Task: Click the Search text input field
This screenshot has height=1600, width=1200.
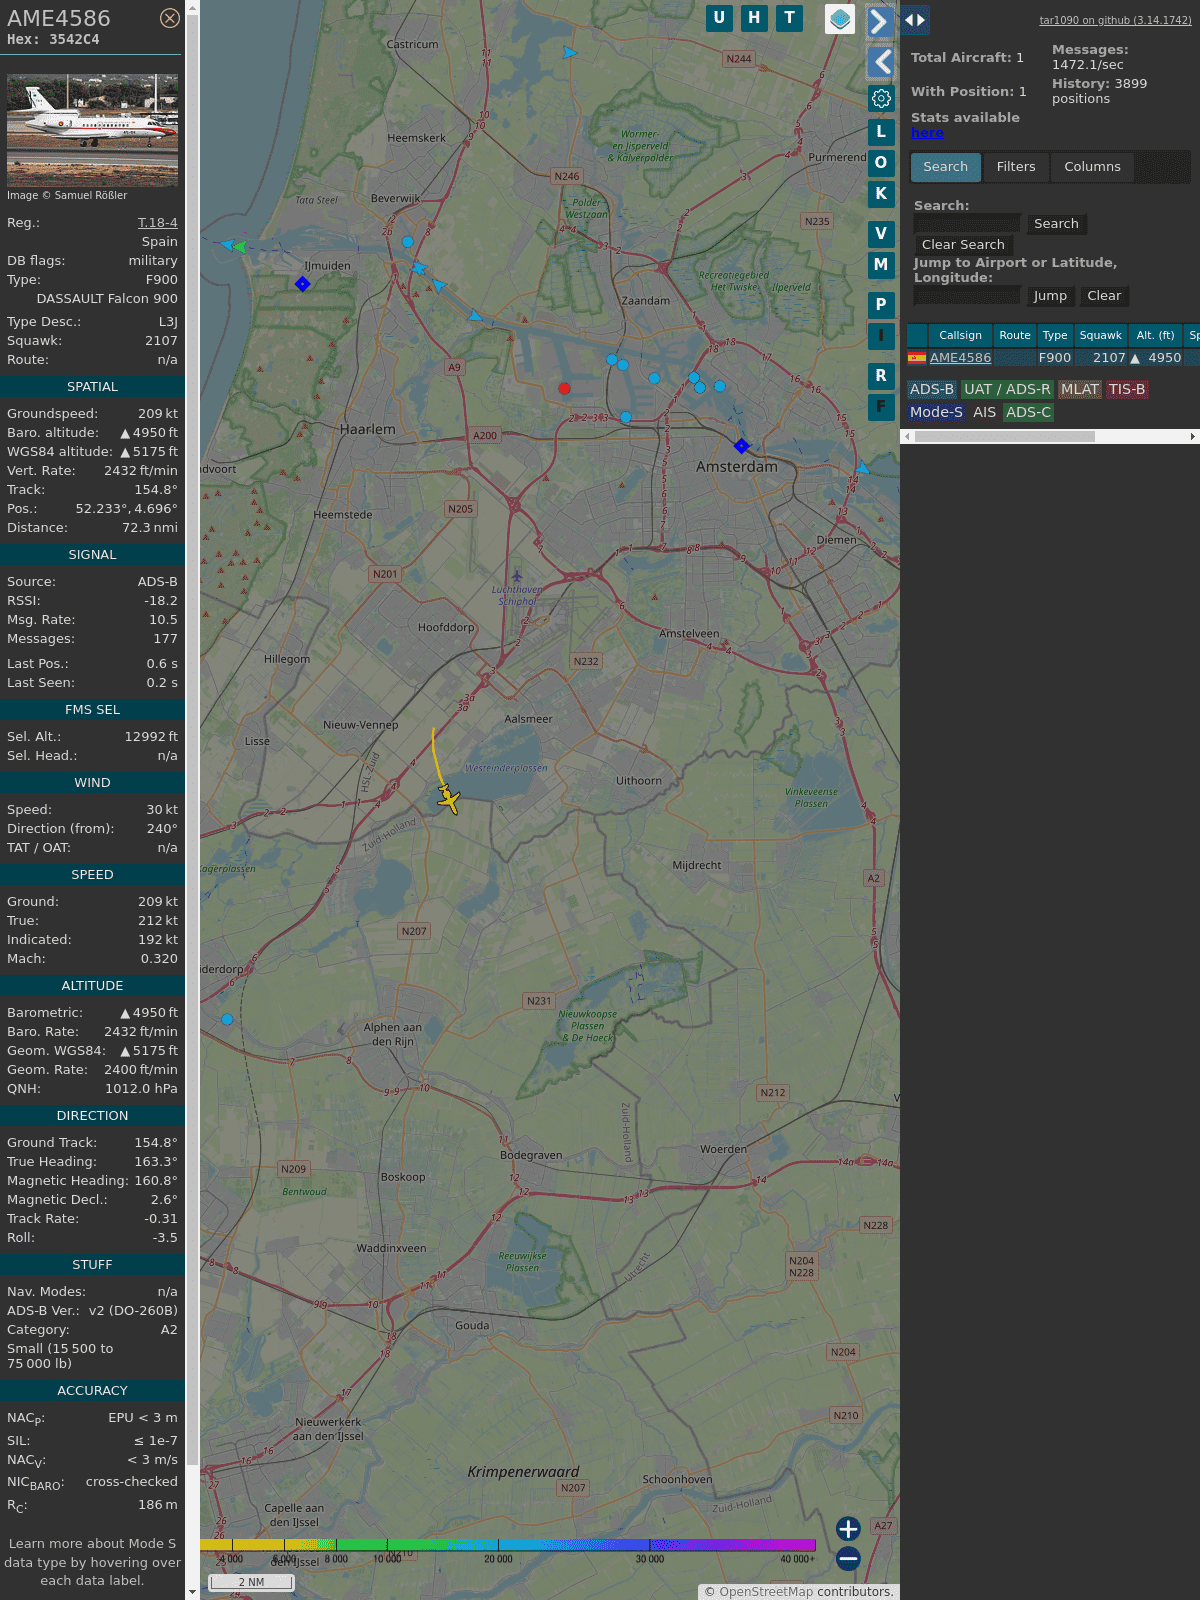Action: pyautogui.click(x=967, y=224)
